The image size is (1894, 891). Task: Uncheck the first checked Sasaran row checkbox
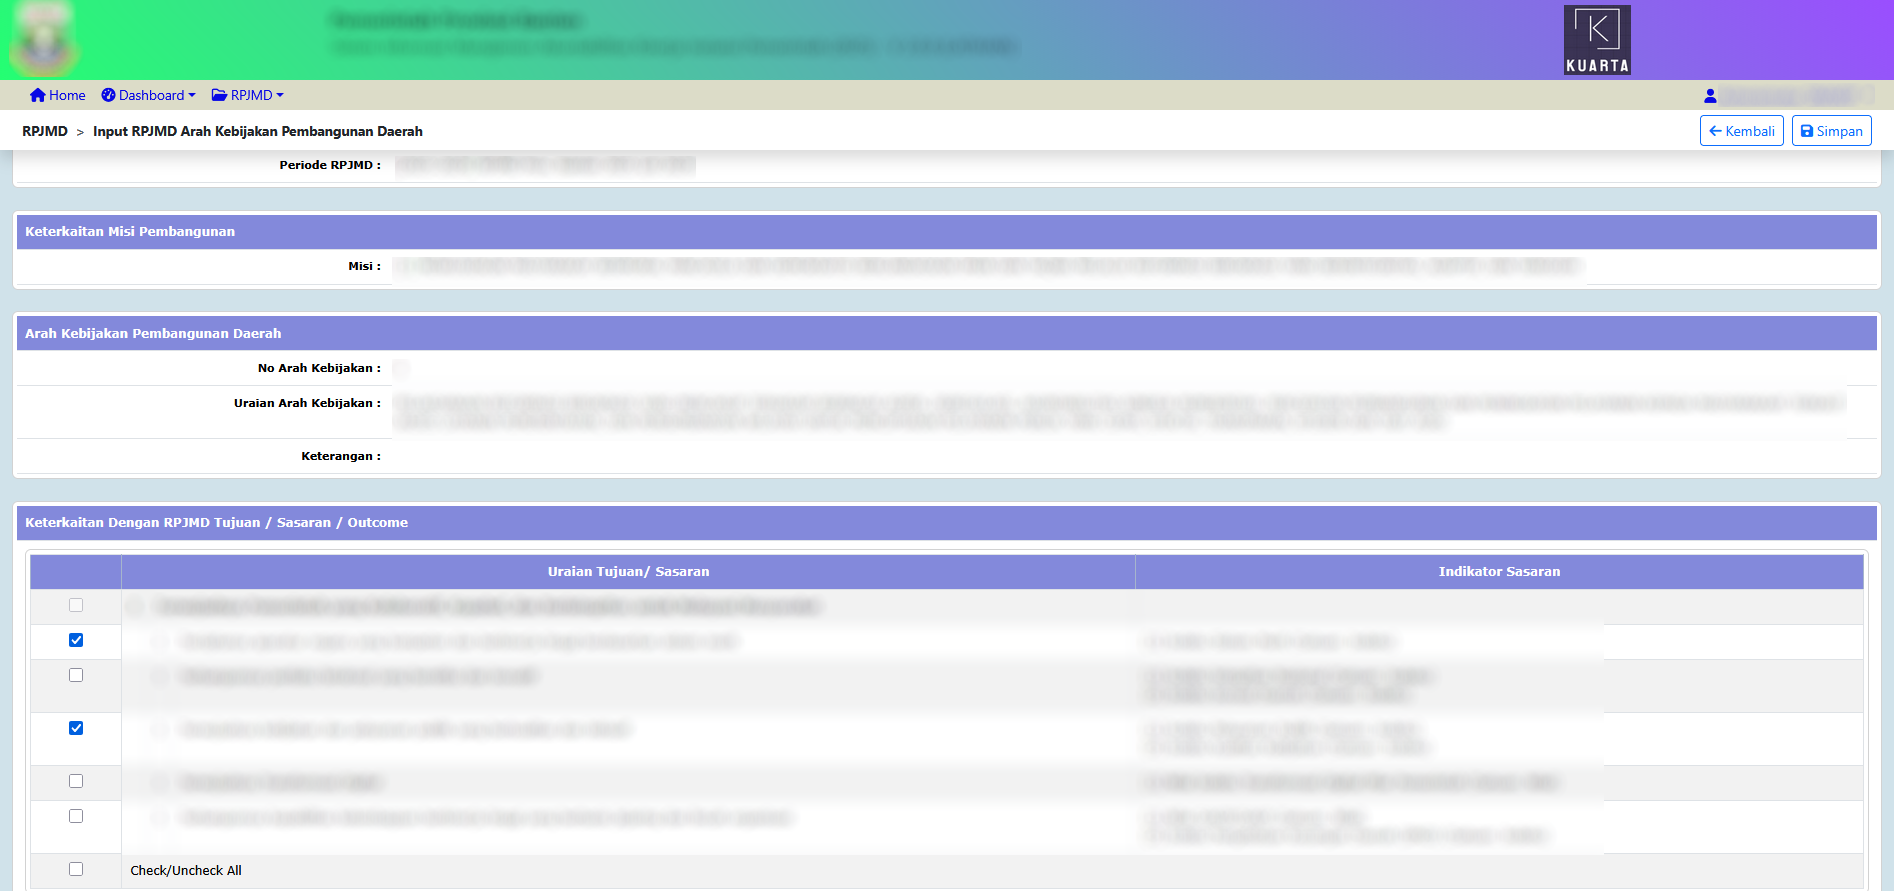[x=76, y=640]
